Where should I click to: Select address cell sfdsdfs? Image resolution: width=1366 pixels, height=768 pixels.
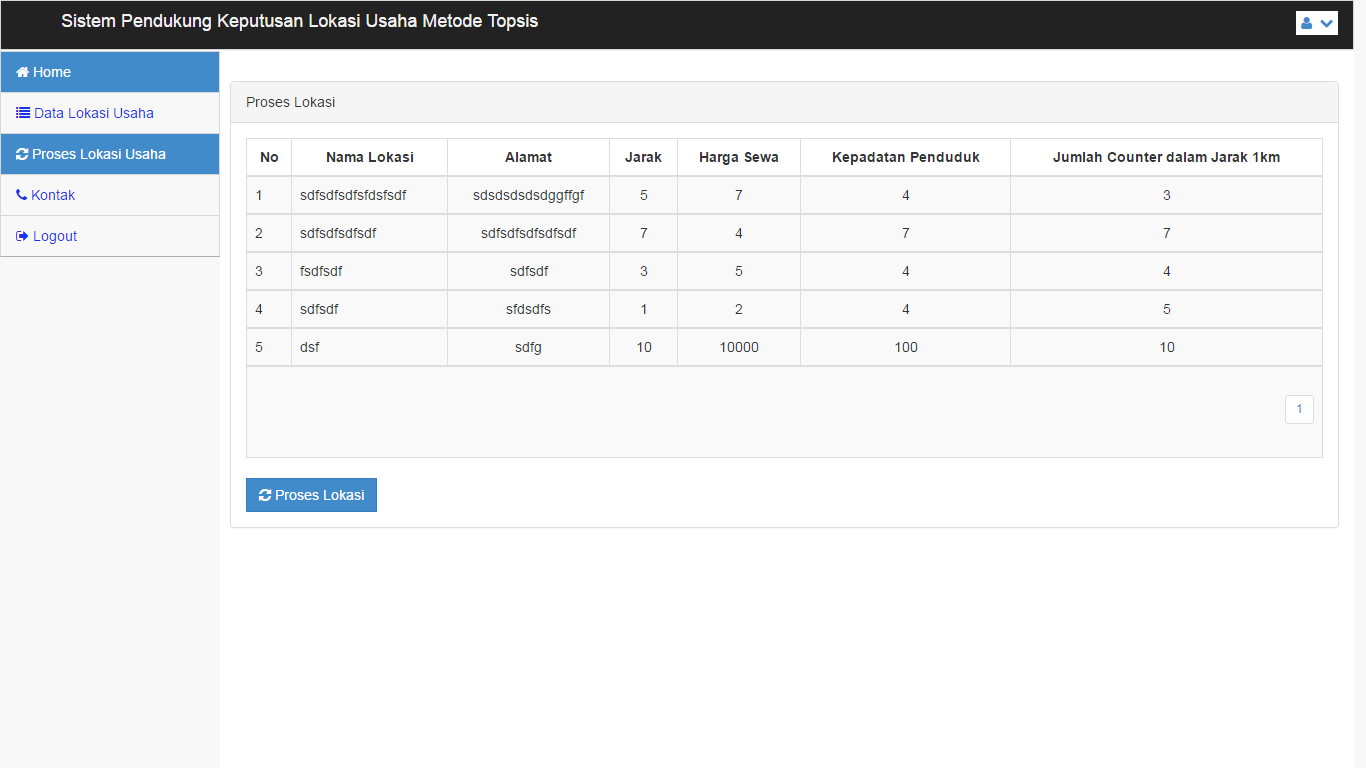[x=528, y=309]
